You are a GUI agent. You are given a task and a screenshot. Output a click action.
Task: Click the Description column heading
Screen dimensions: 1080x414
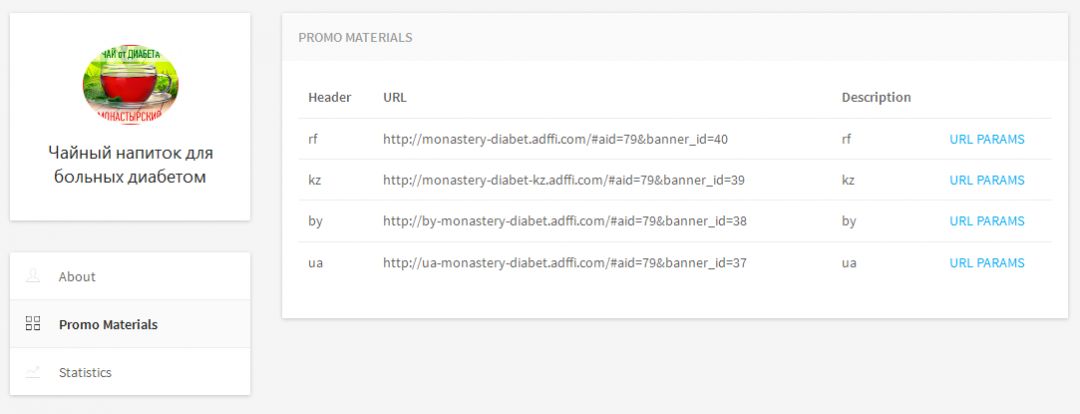(876, 98)
